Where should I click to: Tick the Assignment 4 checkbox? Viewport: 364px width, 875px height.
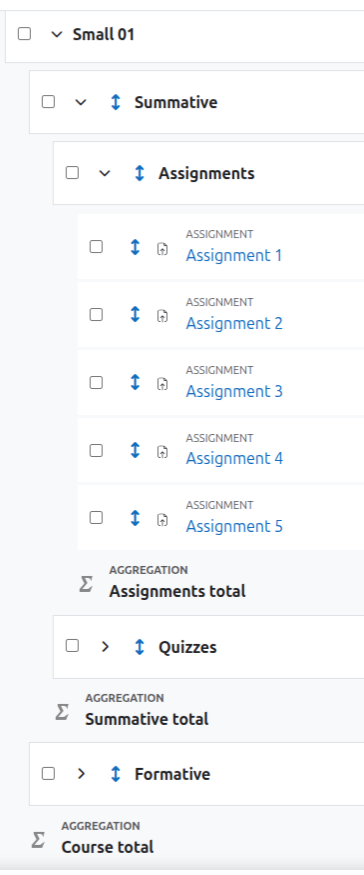click(x=96, y=450)
